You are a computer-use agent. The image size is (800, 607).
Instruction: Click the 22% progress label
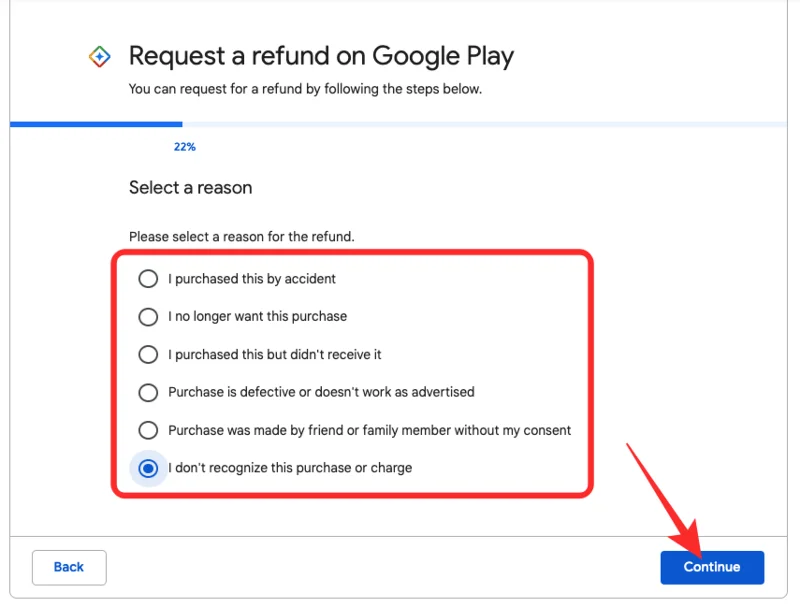click(184, 147)
